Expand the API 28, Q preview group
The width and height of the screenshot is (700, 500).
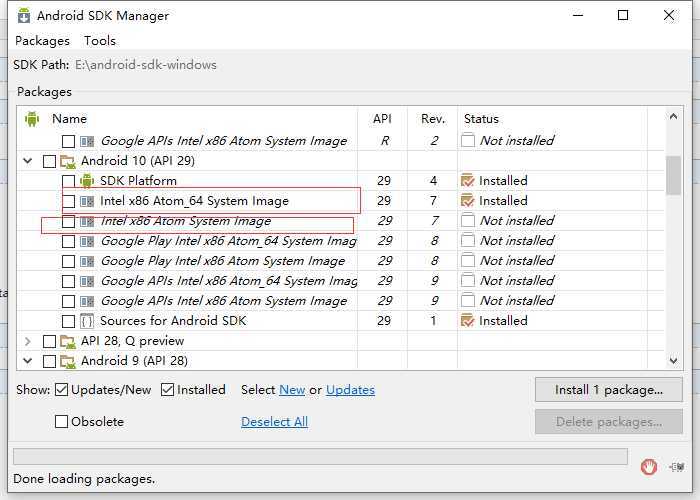[28, 341]
